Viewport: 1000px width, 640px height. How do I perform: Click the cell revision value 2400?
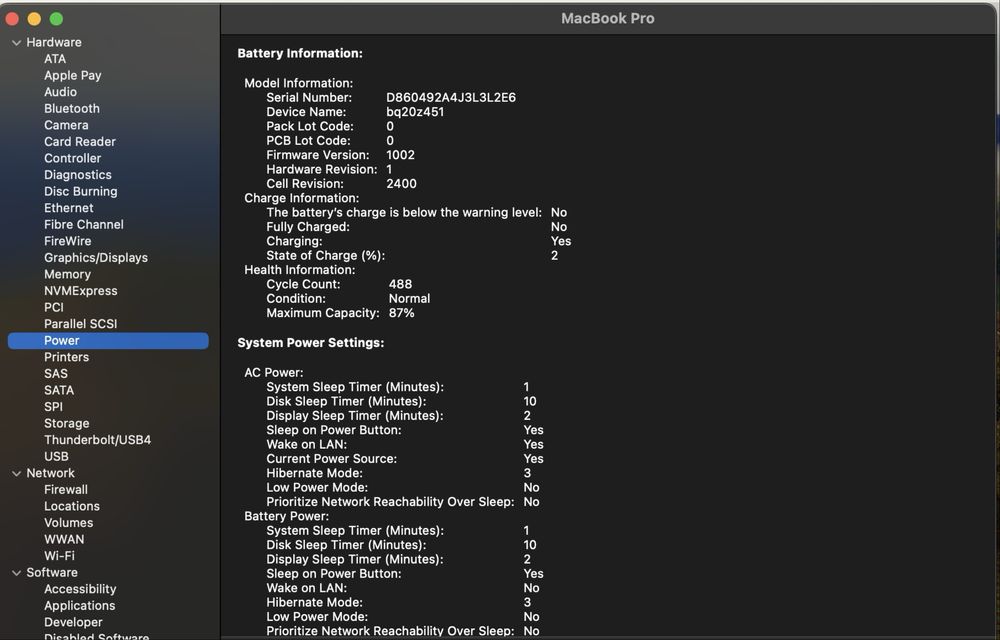(x=401, y=184)
